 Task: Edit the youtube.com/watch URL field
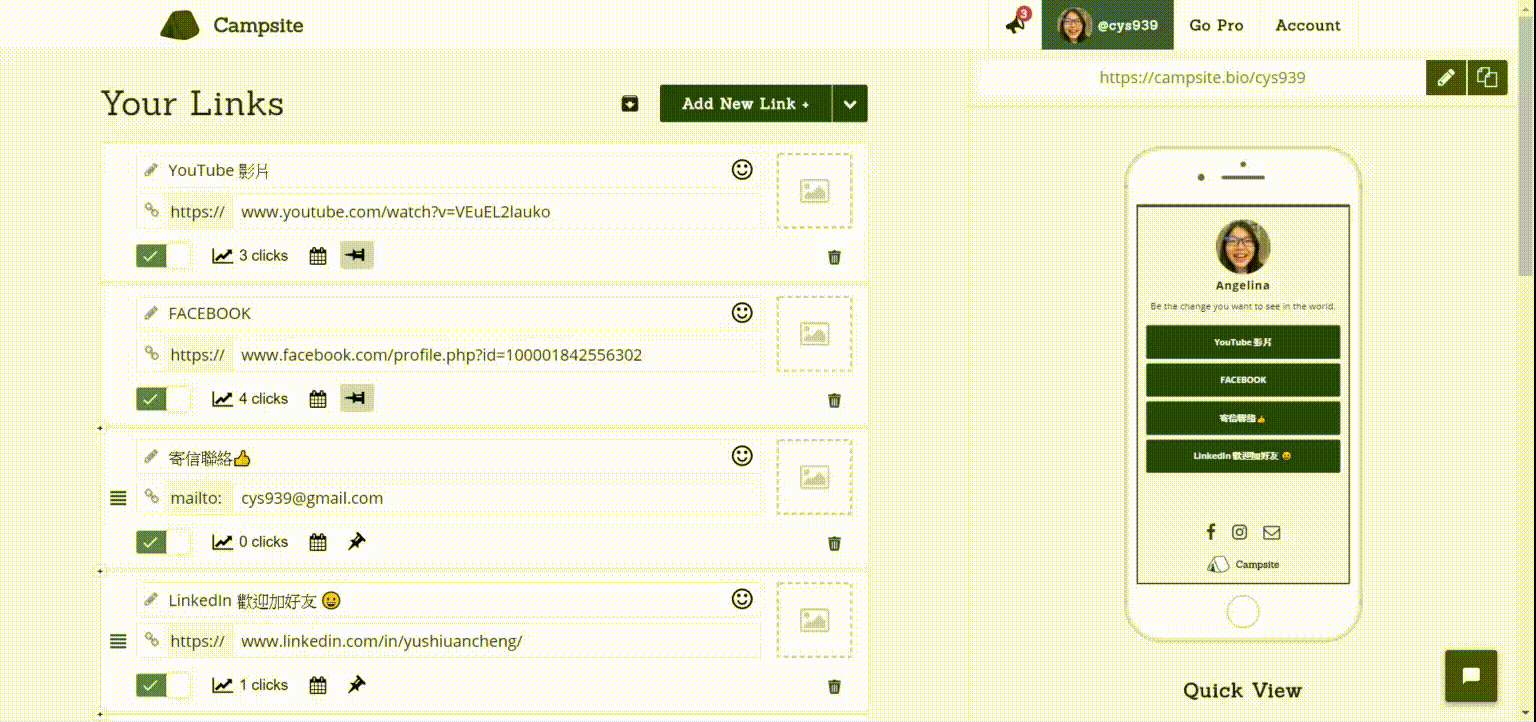(x=497, y=212)
